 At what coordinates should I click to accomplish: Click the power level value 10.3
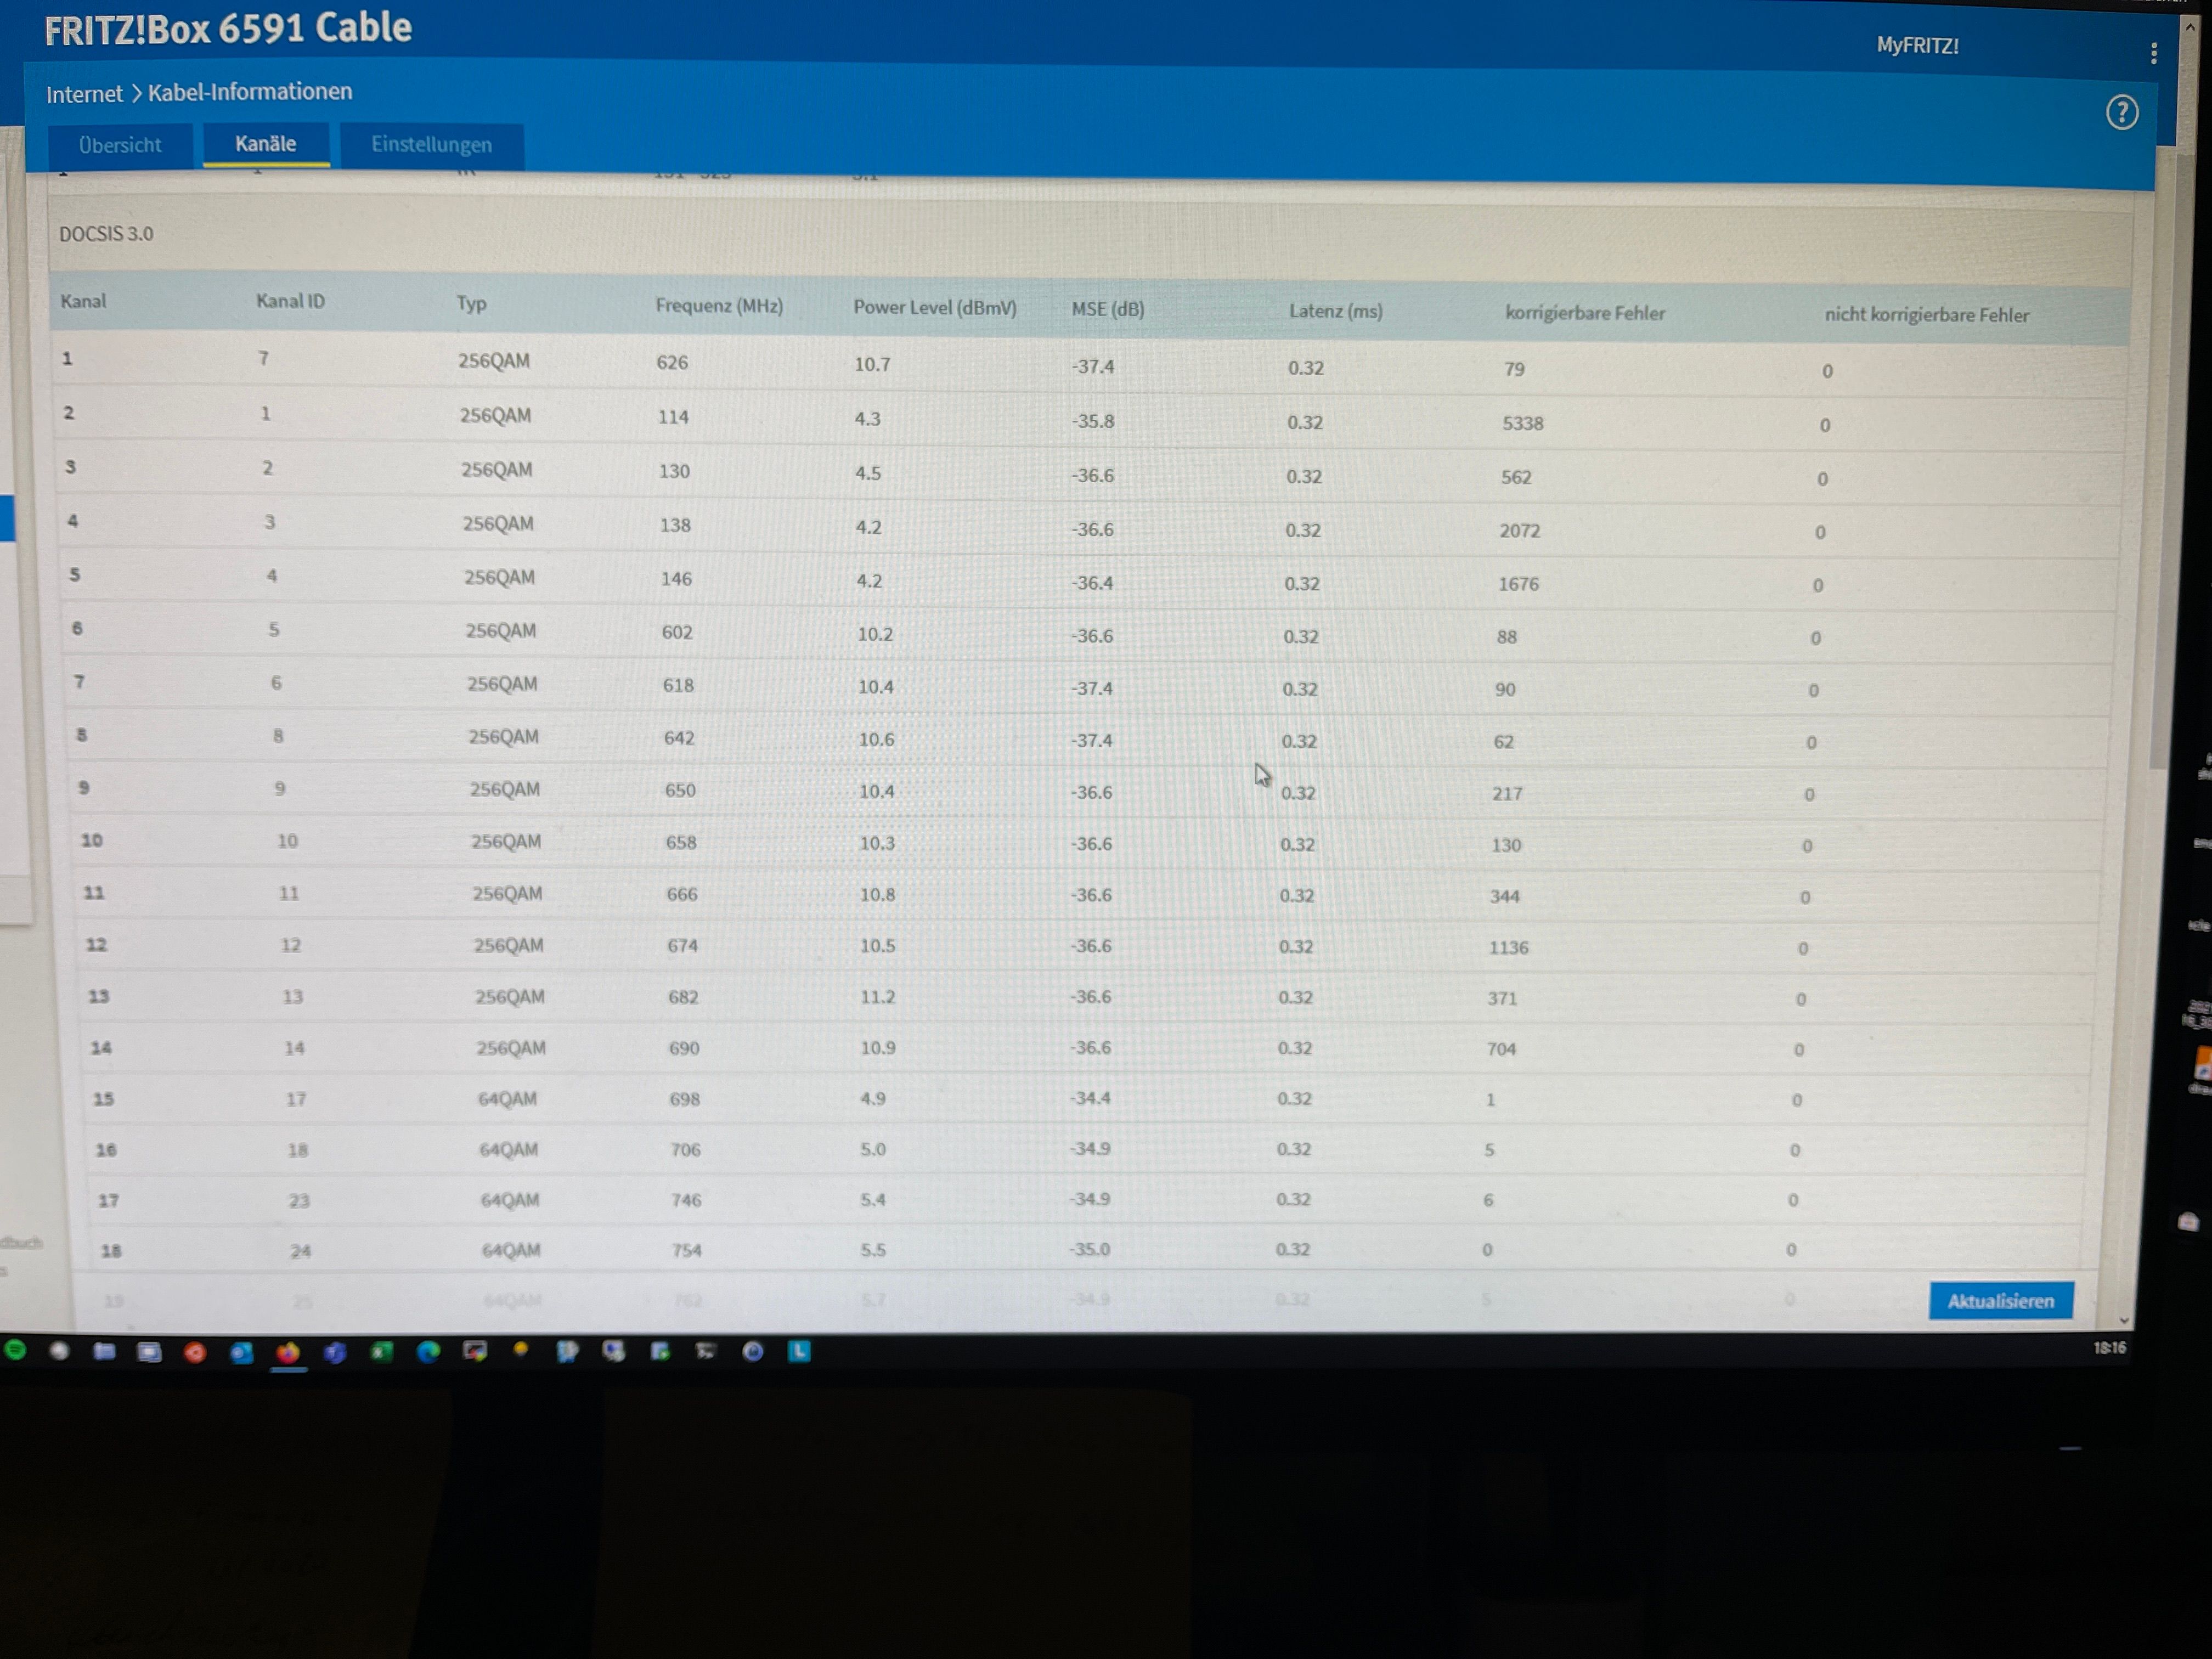877,843
